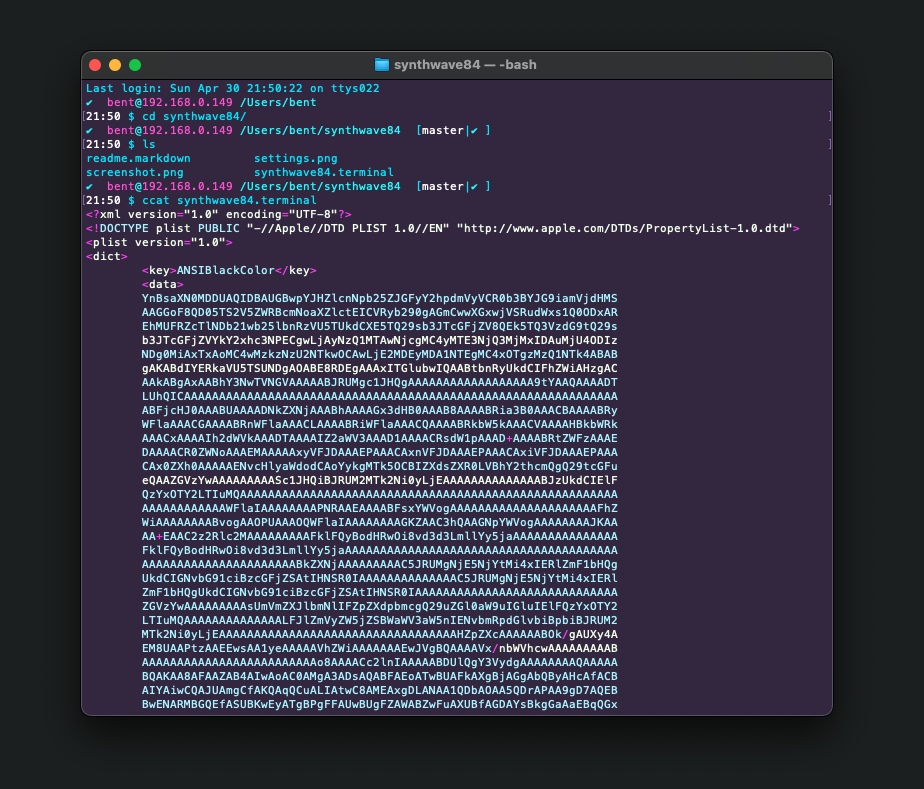Click the ANSIBlackColor key text

(226, 270)
